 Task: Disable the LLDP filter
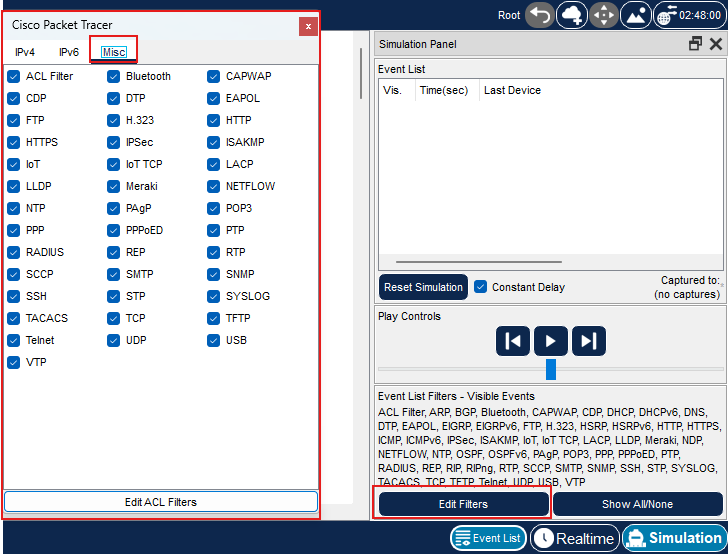pyautogui.click(x=13, y=186)
